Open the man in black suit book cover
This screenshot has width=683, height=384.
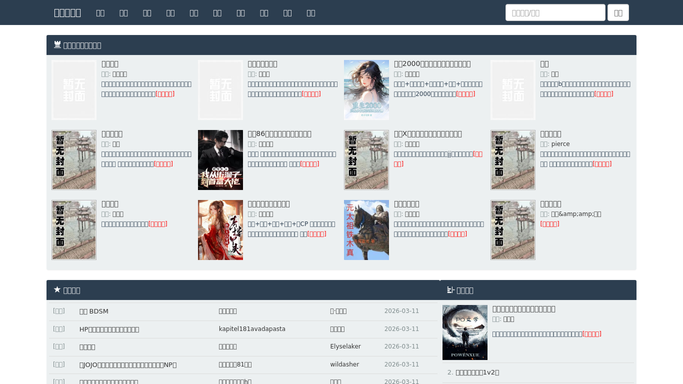[220, 160]
